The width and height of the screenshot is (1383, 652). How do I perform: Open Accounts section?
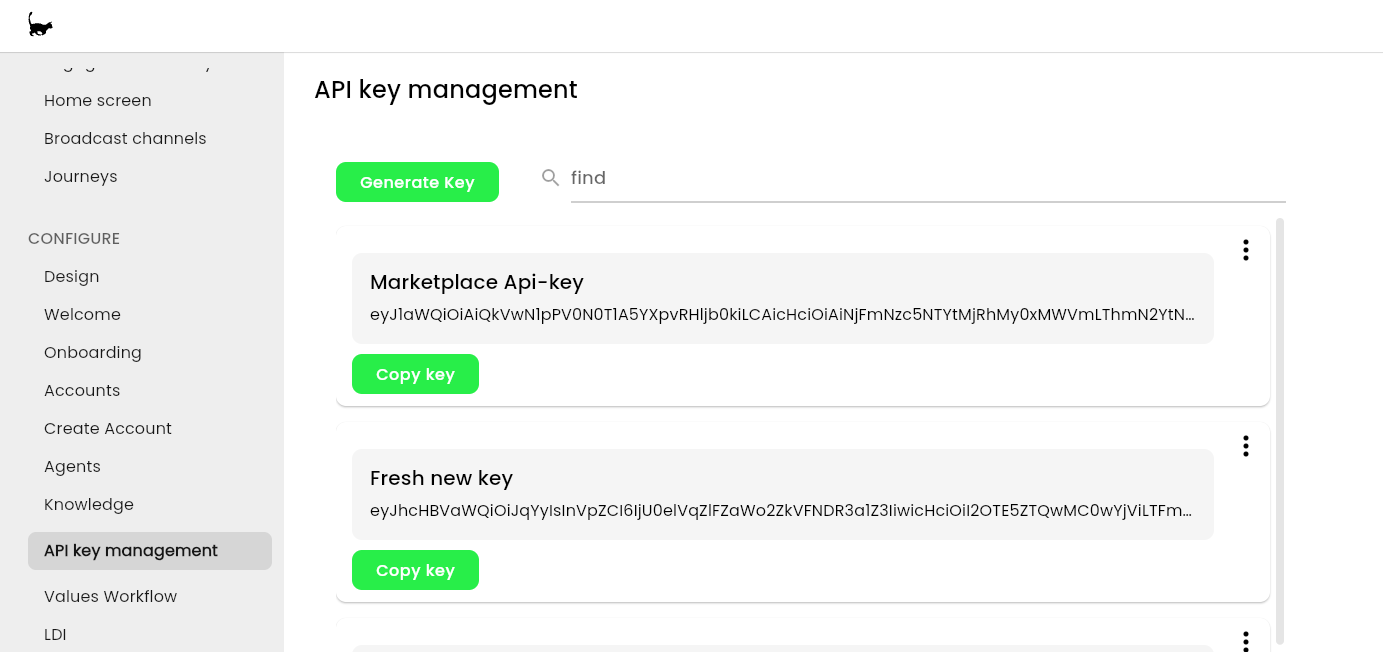(x=82, y=390)
